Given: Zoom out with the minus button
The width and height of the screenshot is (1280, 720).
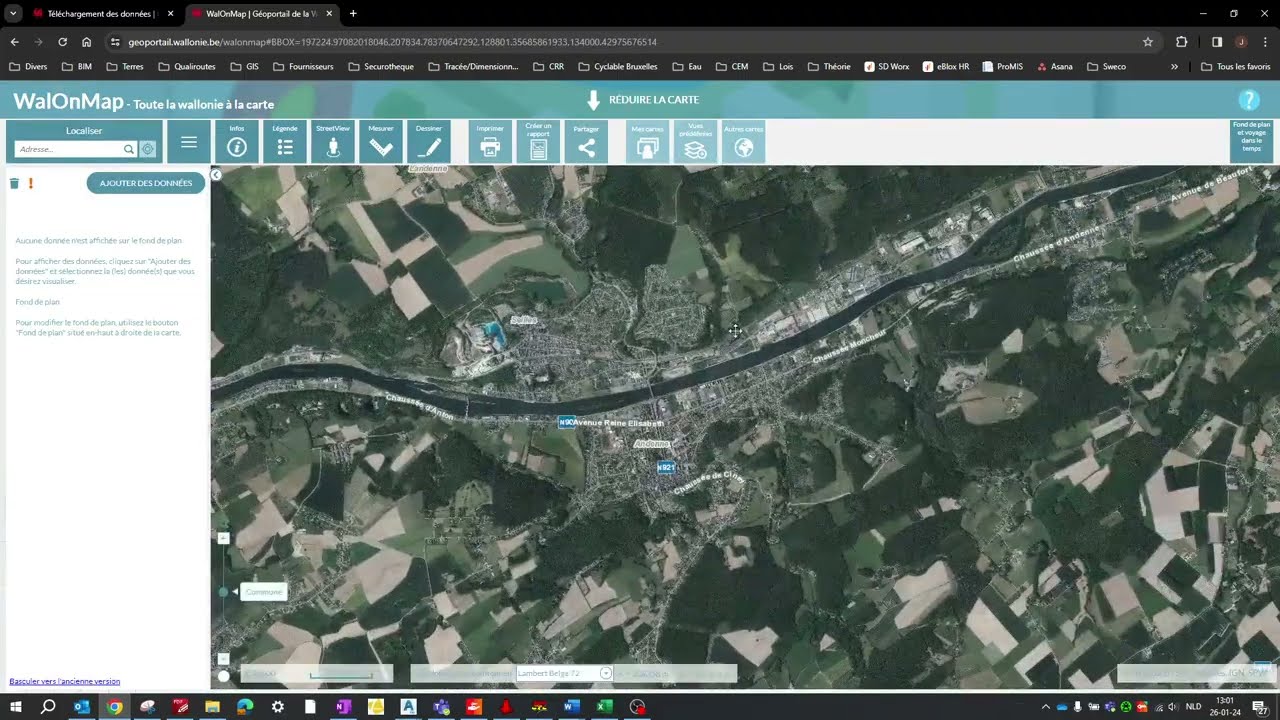Looking at the screenshot, I should (x=224, y=658).
